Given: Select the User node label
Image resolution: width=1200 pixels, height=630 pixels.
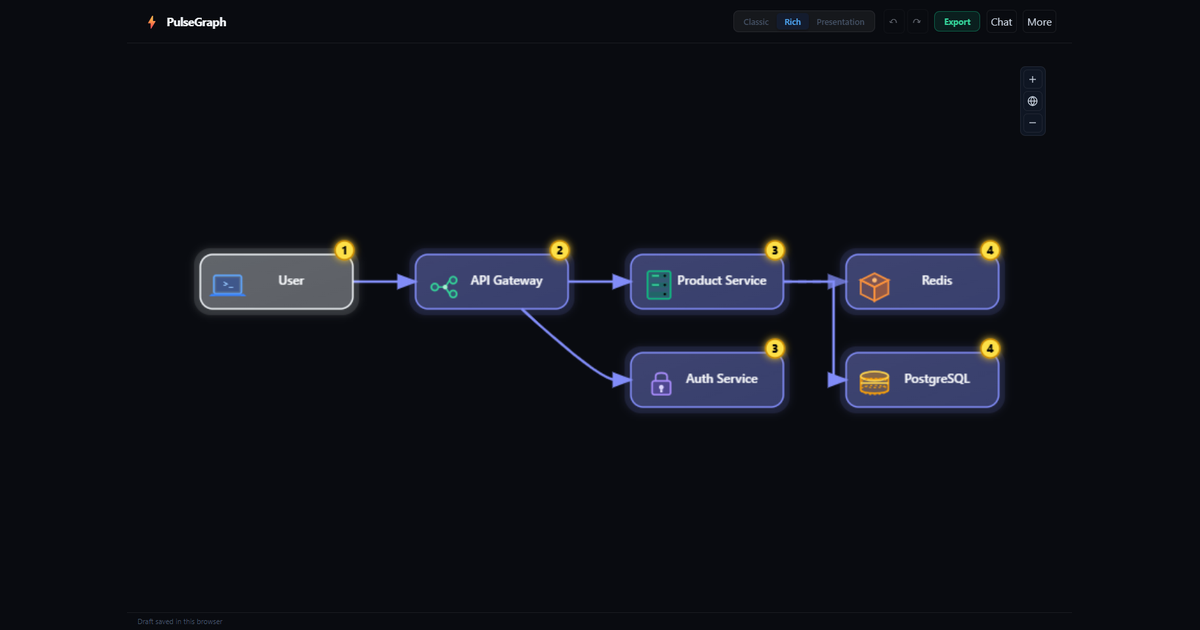Looking at the screenshot, I should [291, 281].
